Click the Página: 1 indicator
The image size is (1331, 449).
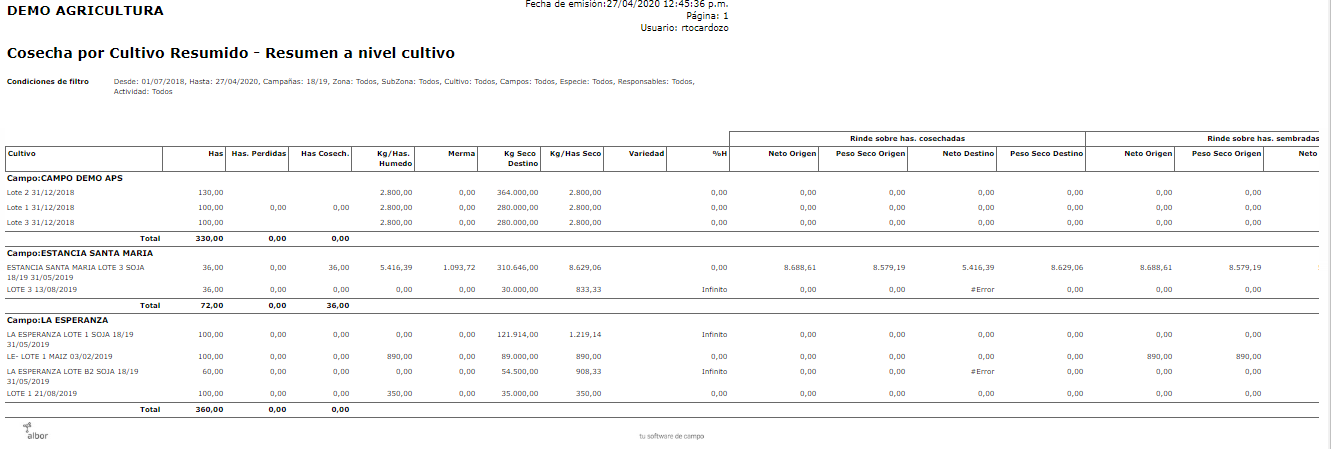(708, 16)
